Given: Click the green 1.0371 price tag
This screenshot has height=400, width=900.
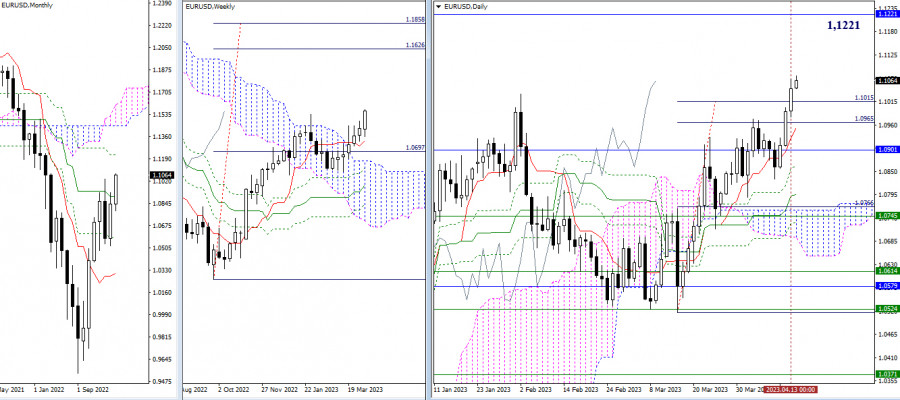Looking at the screenshot, I should click(887, 374).
